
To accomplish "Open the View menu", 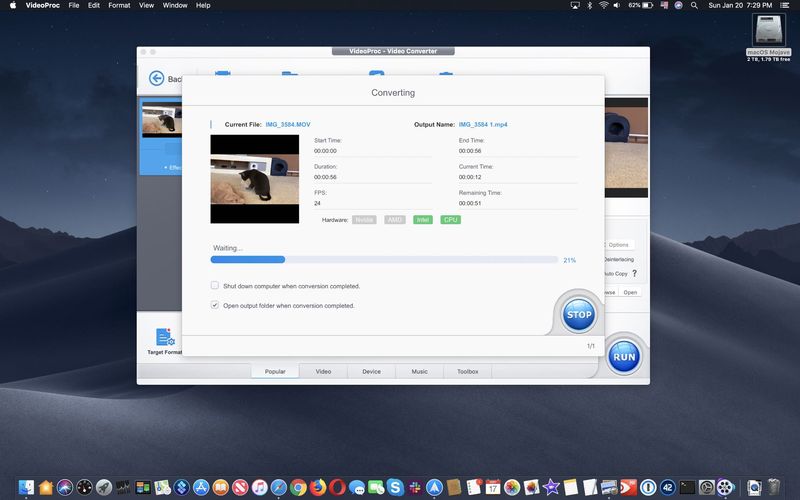I will 146,5.
